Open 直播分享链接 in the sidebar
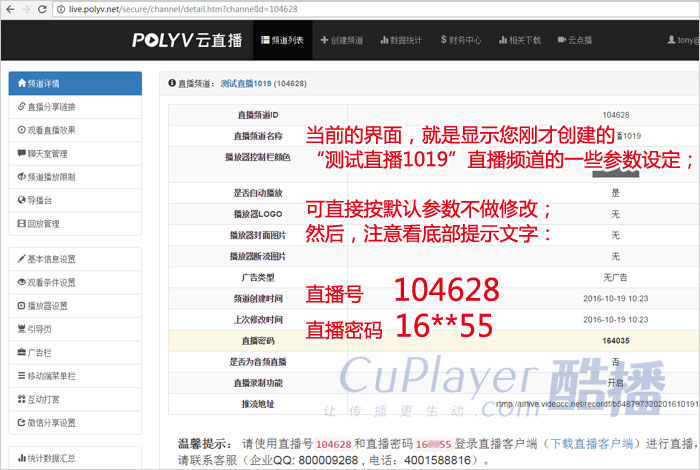This screenshot has height=470, width=700. click(75, 107)
